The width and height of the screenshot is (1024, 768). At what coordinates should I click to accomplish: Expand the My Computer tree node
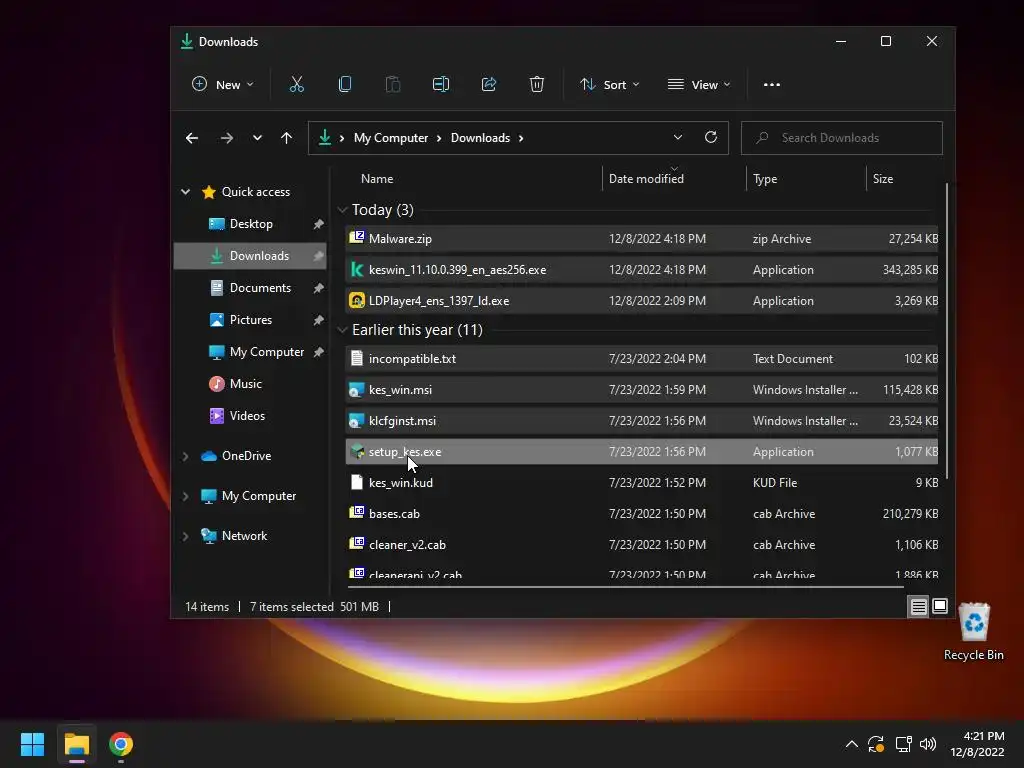click(x=185, y=496)
